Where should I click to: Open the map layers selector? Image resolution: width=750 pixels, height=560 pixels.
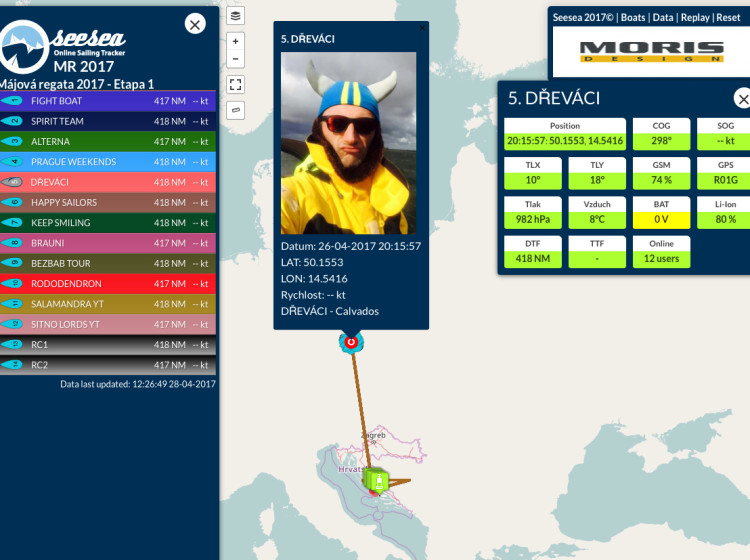coord(235,16)
